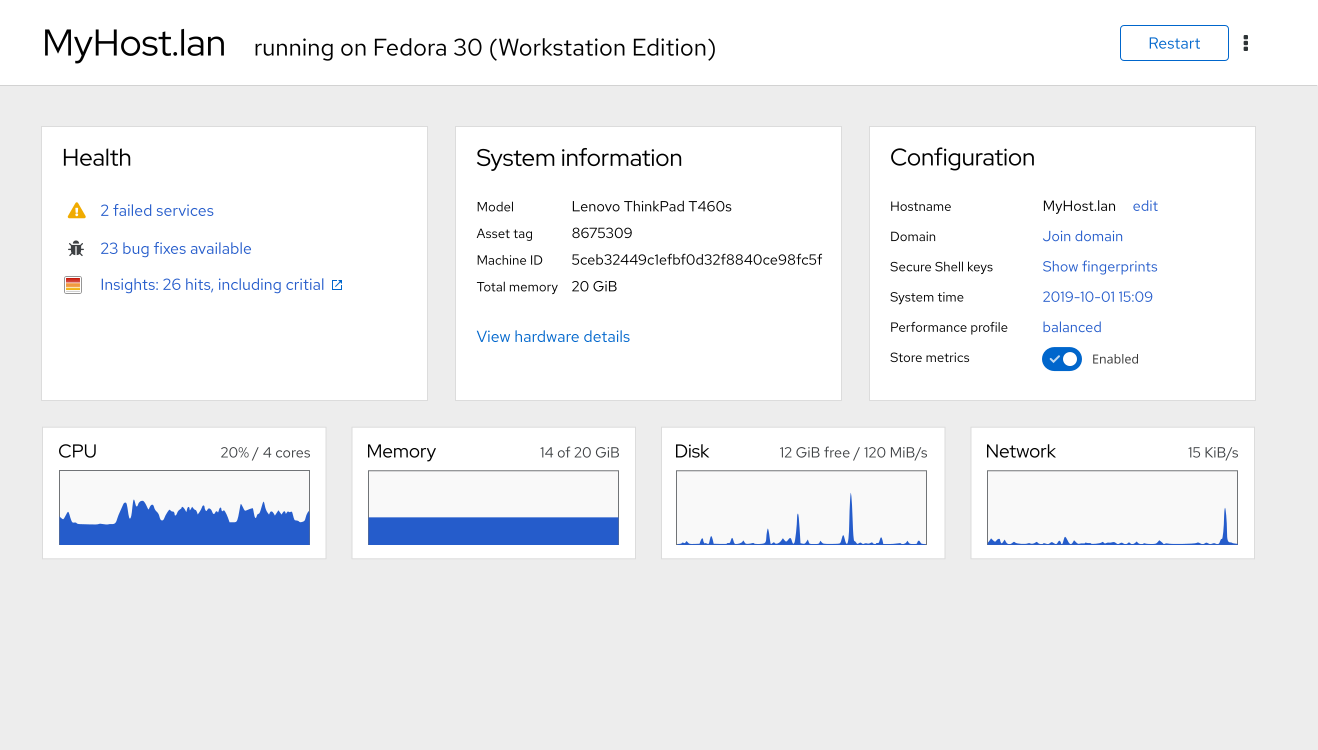Change the balanced performance profile
1318x750 pixels.
pyautogui.click(x=1072, y=327)
